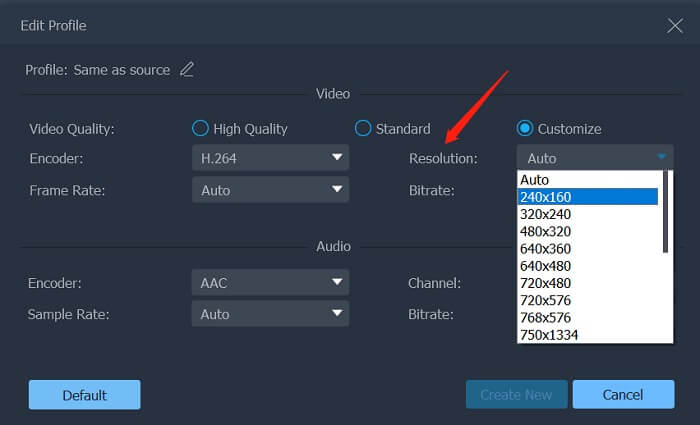Choose 240x160 resolution
The height and width of the screenshot is (425, 700).
coord(588,196)
